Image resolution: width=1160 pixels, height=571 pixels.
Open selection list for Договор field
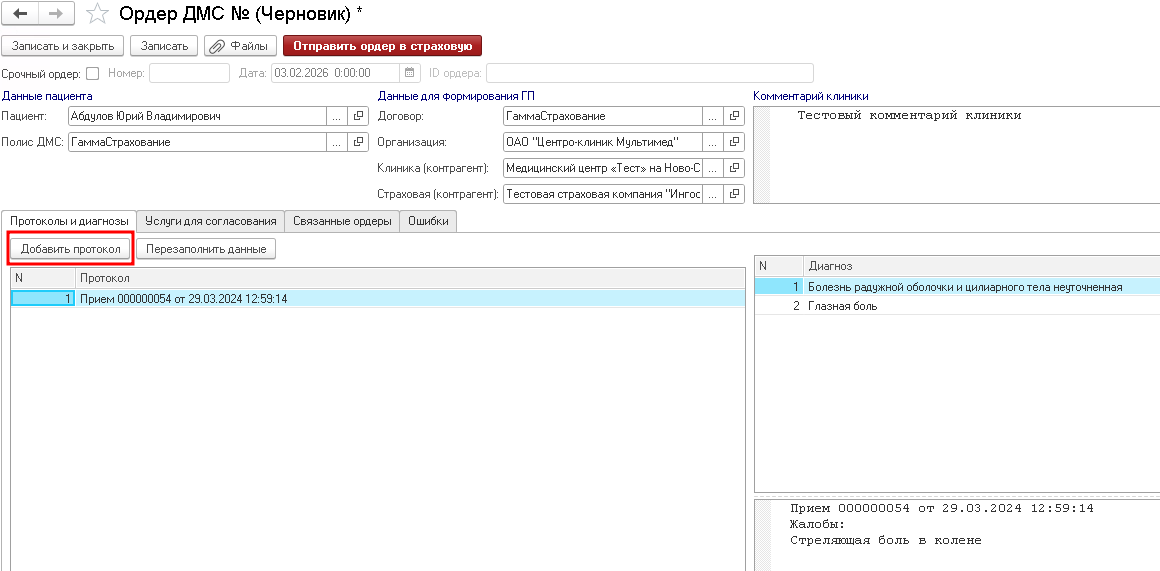pos(713,116)
